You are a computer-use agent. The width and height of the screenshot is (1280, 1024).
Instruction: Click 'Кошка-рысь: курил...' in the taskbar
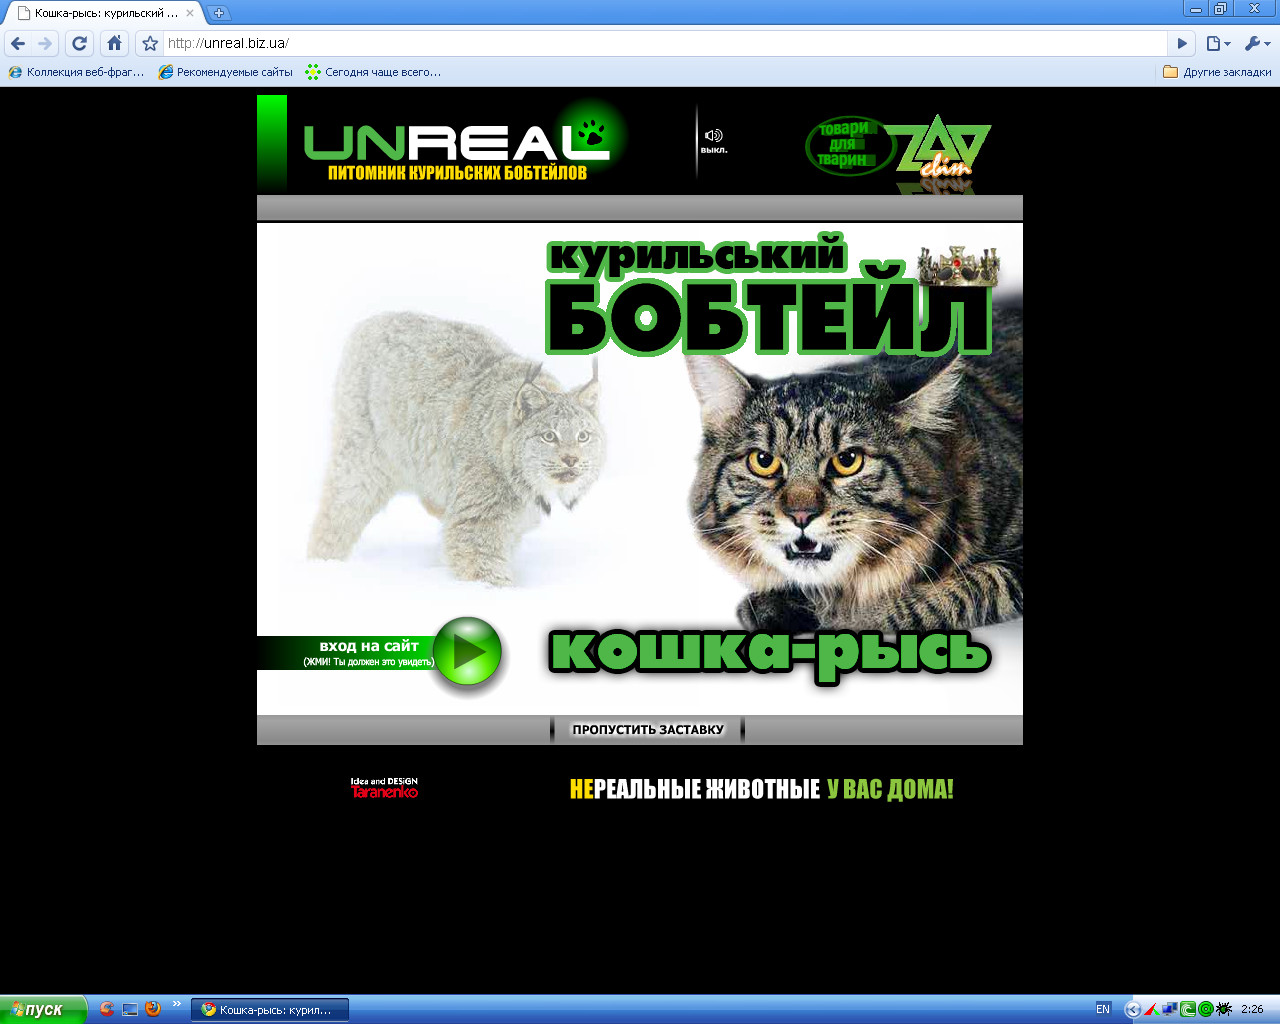click(268, 1009)
